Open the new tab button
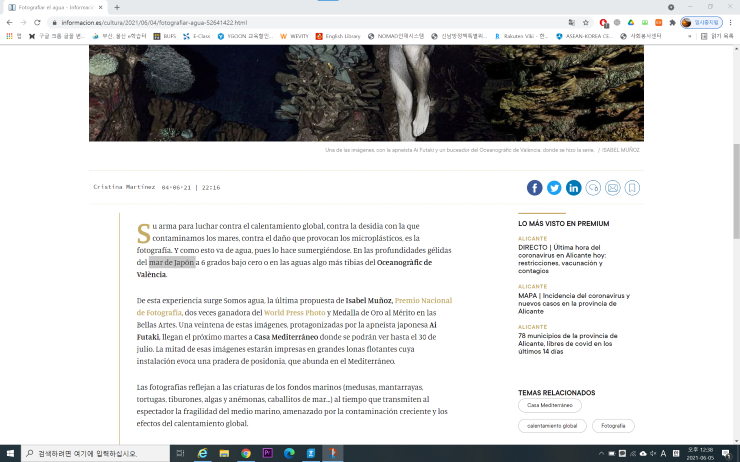Image resolution: width=740 pixels, height=462 pixels. click(117, 7)
